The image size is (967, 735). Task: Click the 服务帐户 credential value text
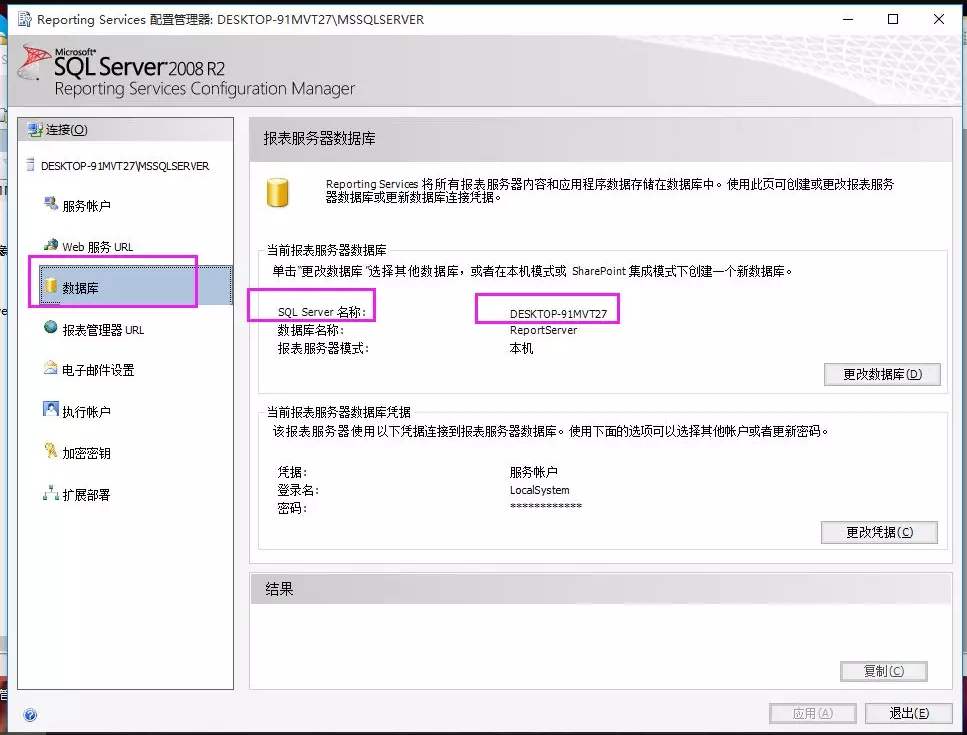pos(533,472)
